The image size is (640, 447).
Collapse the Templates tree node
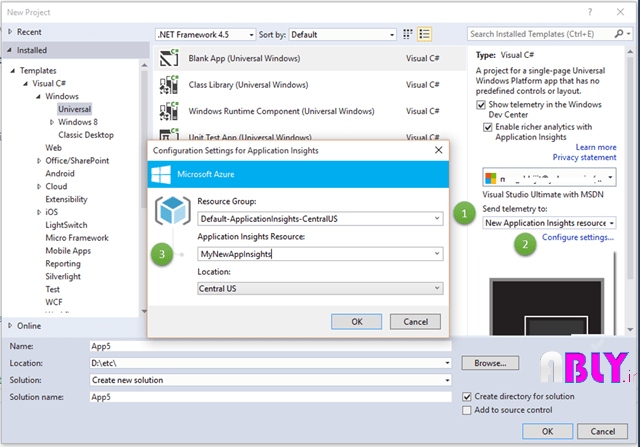tap(13, 71)
